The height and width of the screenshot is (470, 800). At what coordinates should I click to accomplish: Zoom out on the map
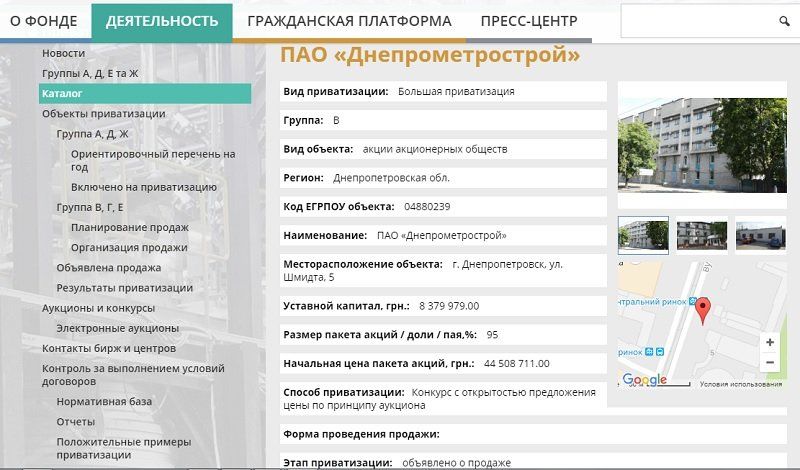(769, 363)
